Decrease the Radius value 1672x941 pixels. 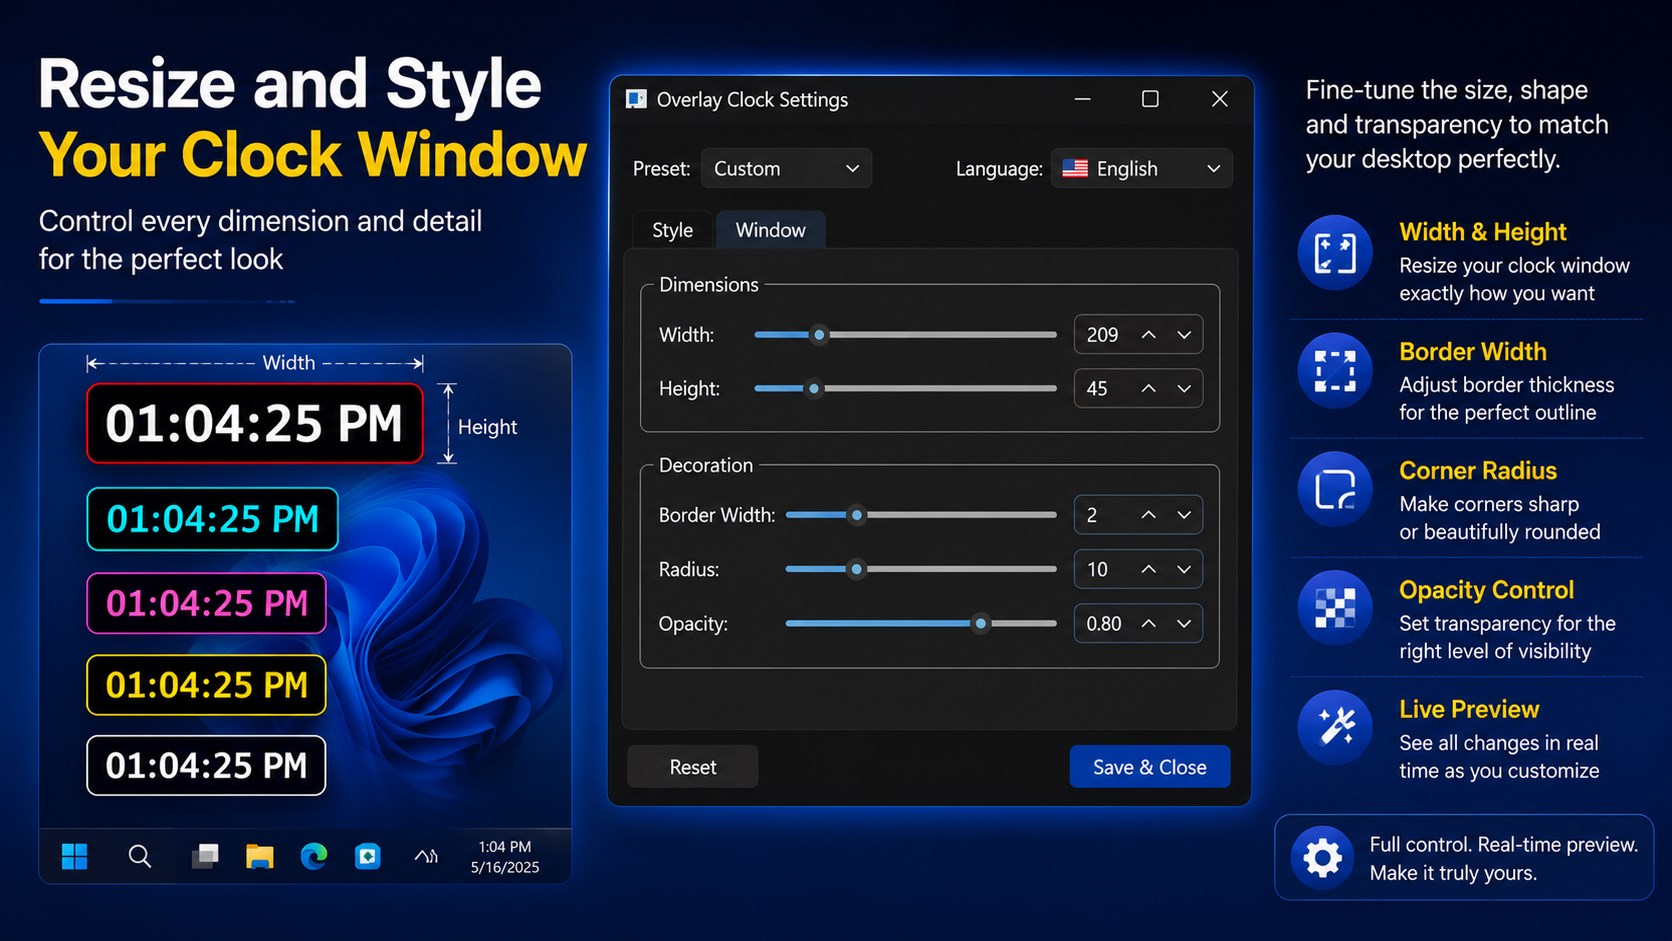1184,569
